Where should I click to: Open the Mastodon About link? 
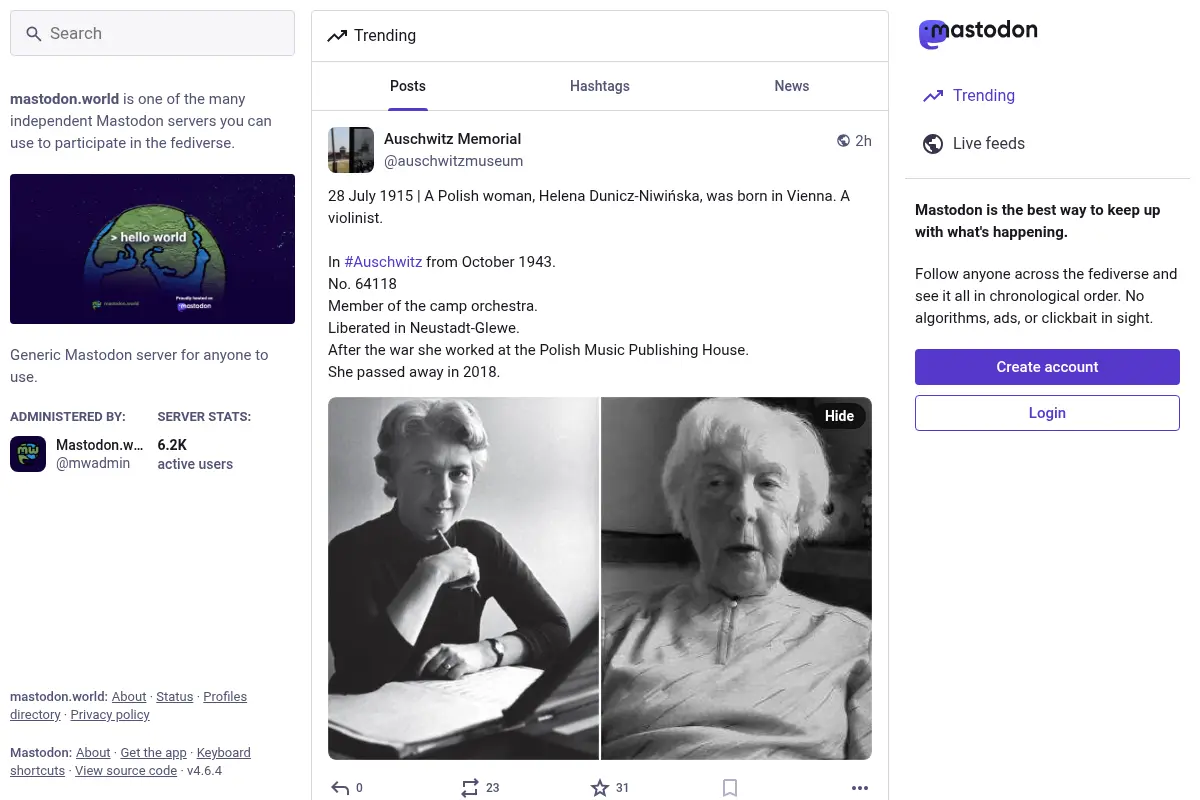tap(93, 753)
